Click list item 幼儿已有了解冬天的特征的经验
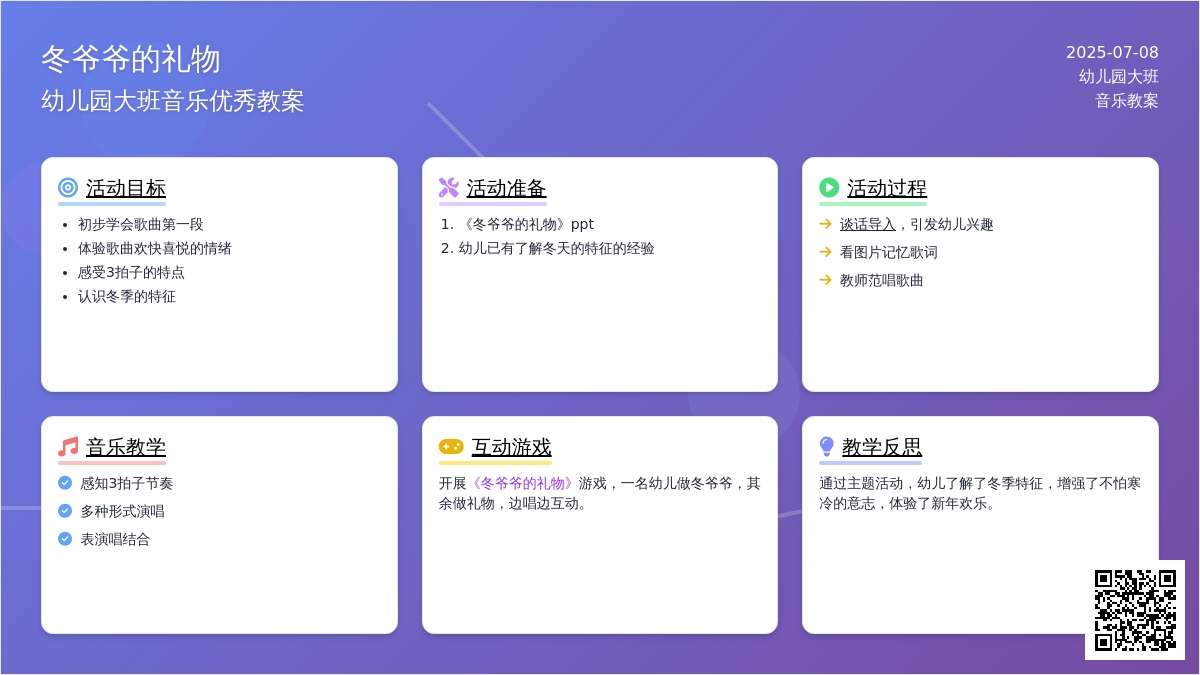 [557, 248]
